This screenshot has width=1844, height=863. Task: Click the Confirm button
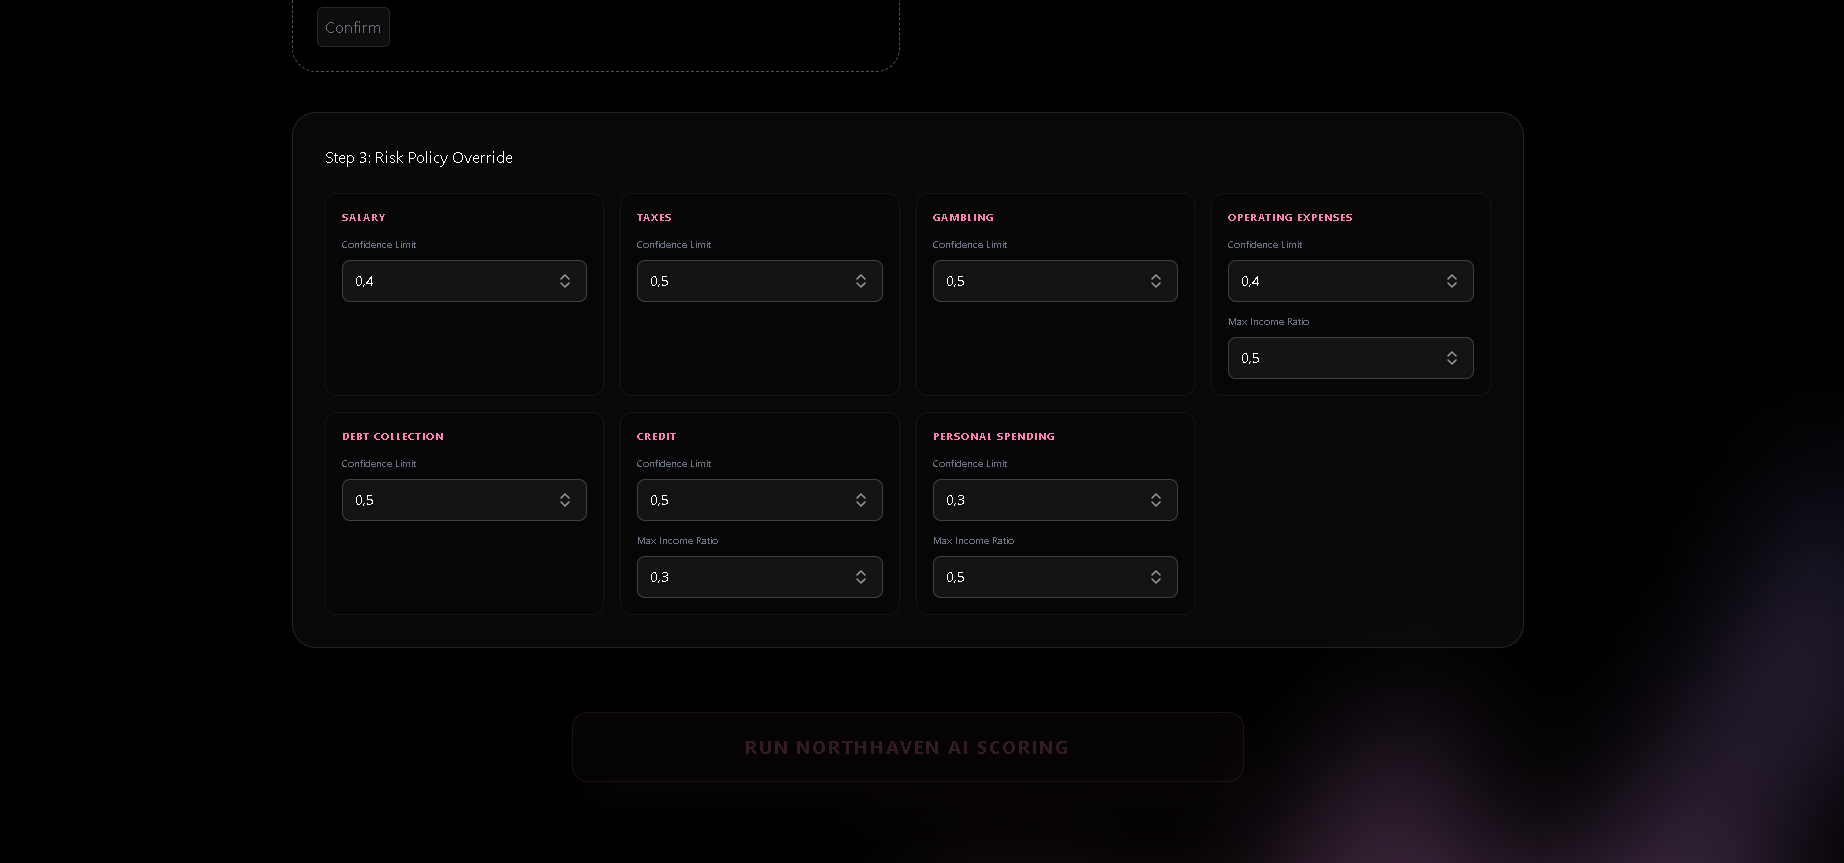coord(353,27)
